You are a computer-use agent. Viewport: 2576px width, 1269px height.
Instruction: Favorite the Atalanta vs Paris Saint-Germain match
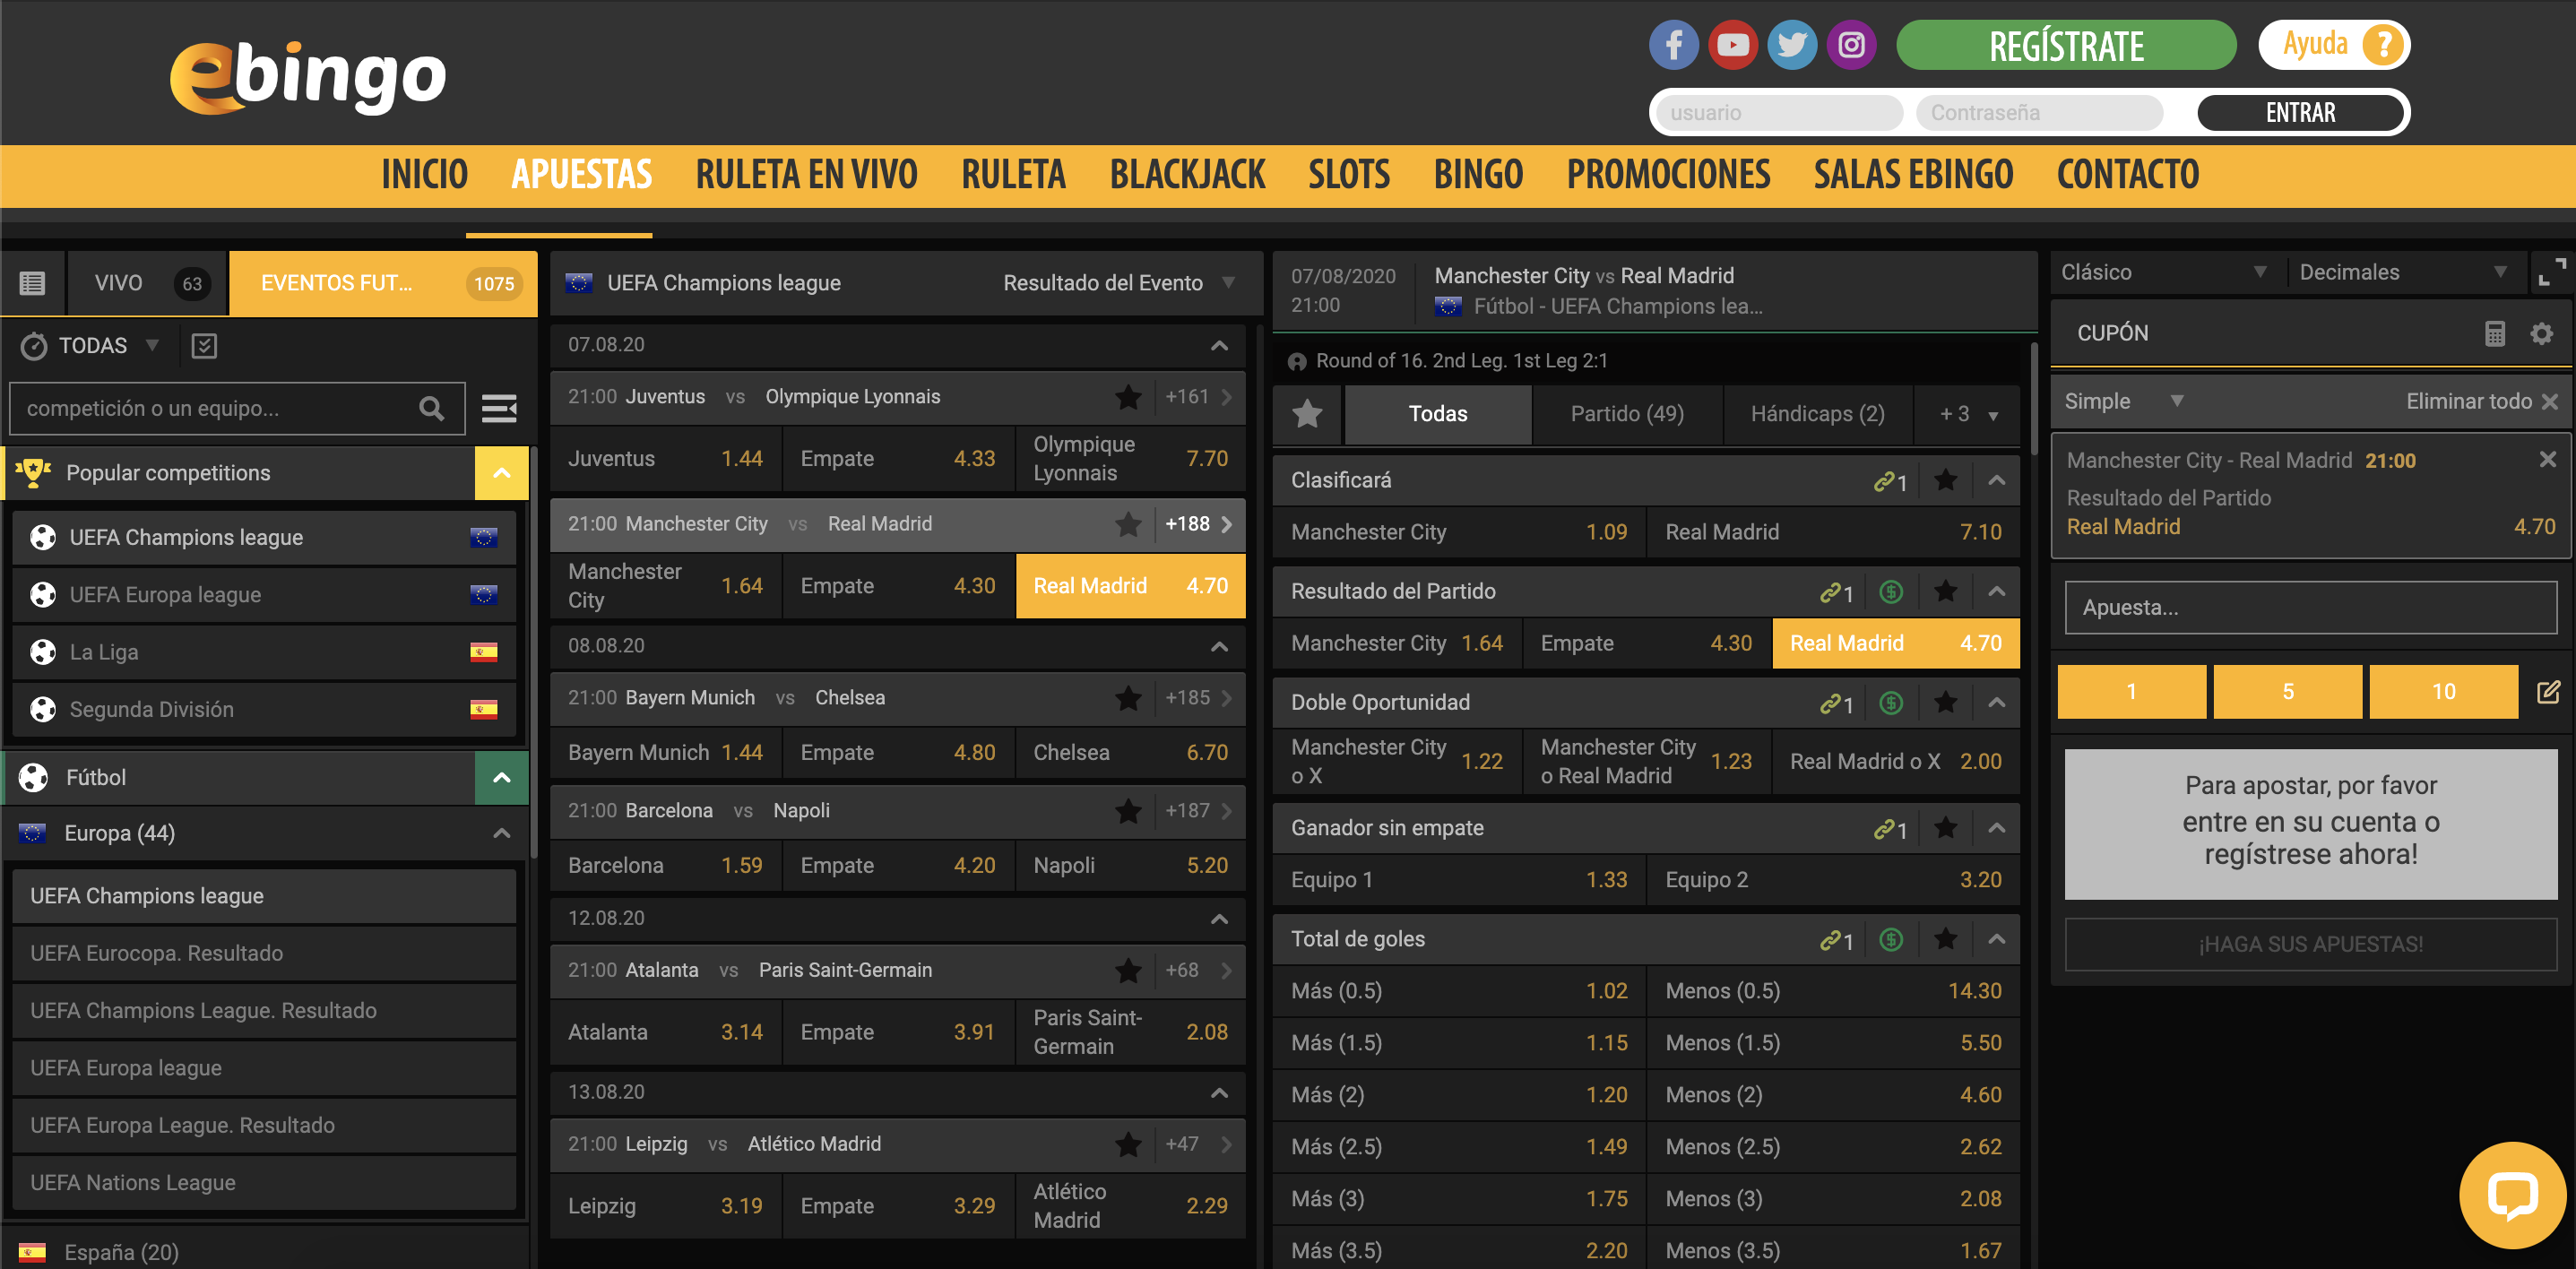coord(1128,970)
